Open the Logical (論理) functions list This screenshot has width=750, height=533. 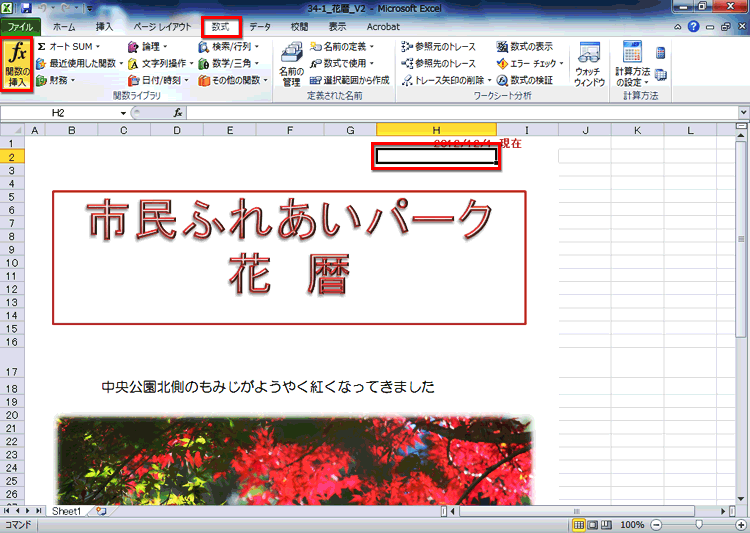(x=148, y=46)
